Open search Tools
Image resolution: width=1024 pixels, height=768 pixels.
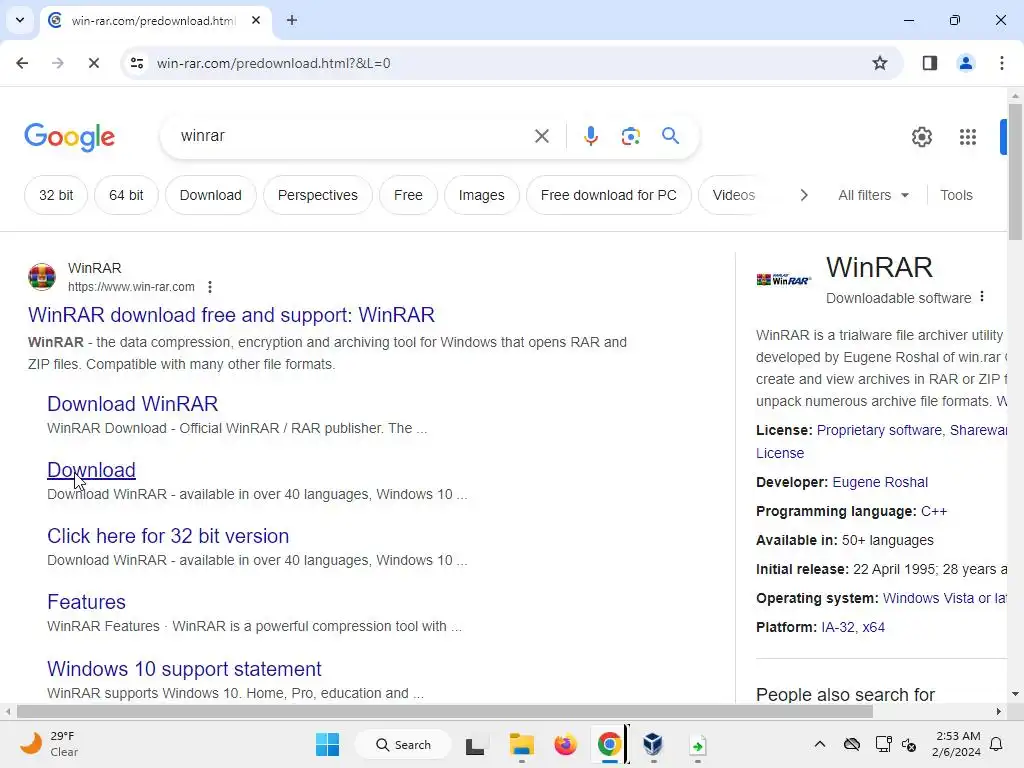tap(956, 195)
